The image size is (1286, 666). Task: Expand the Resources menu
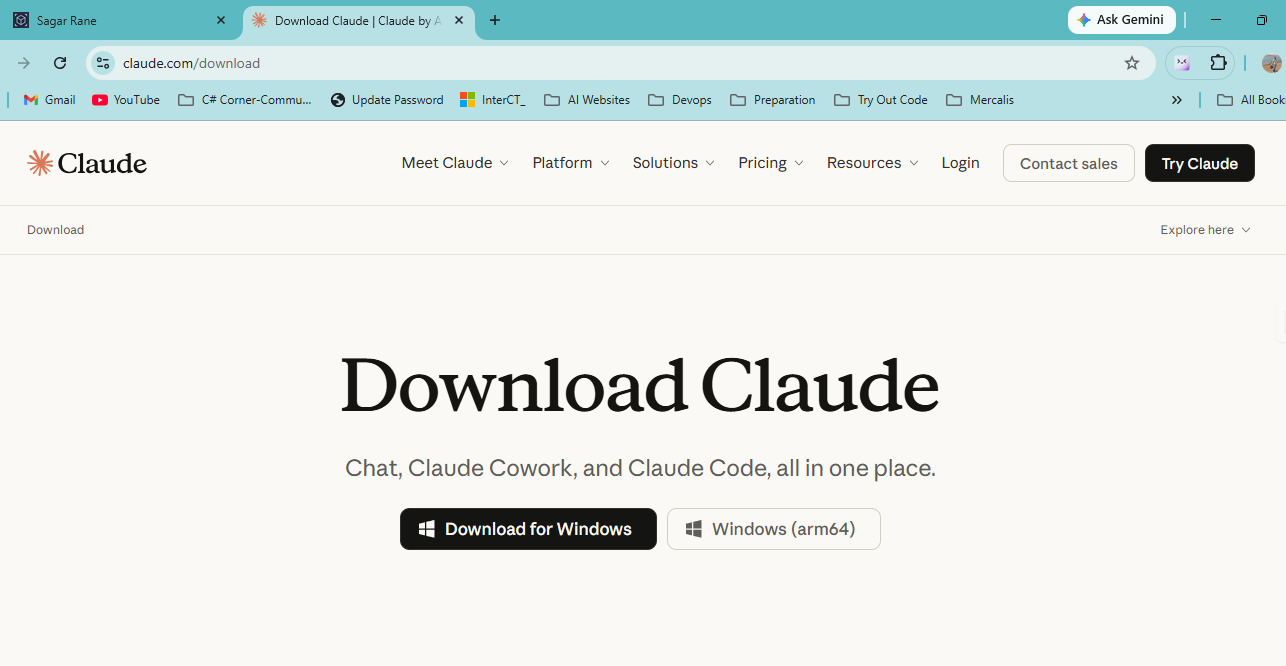click(x=872, y=163)
